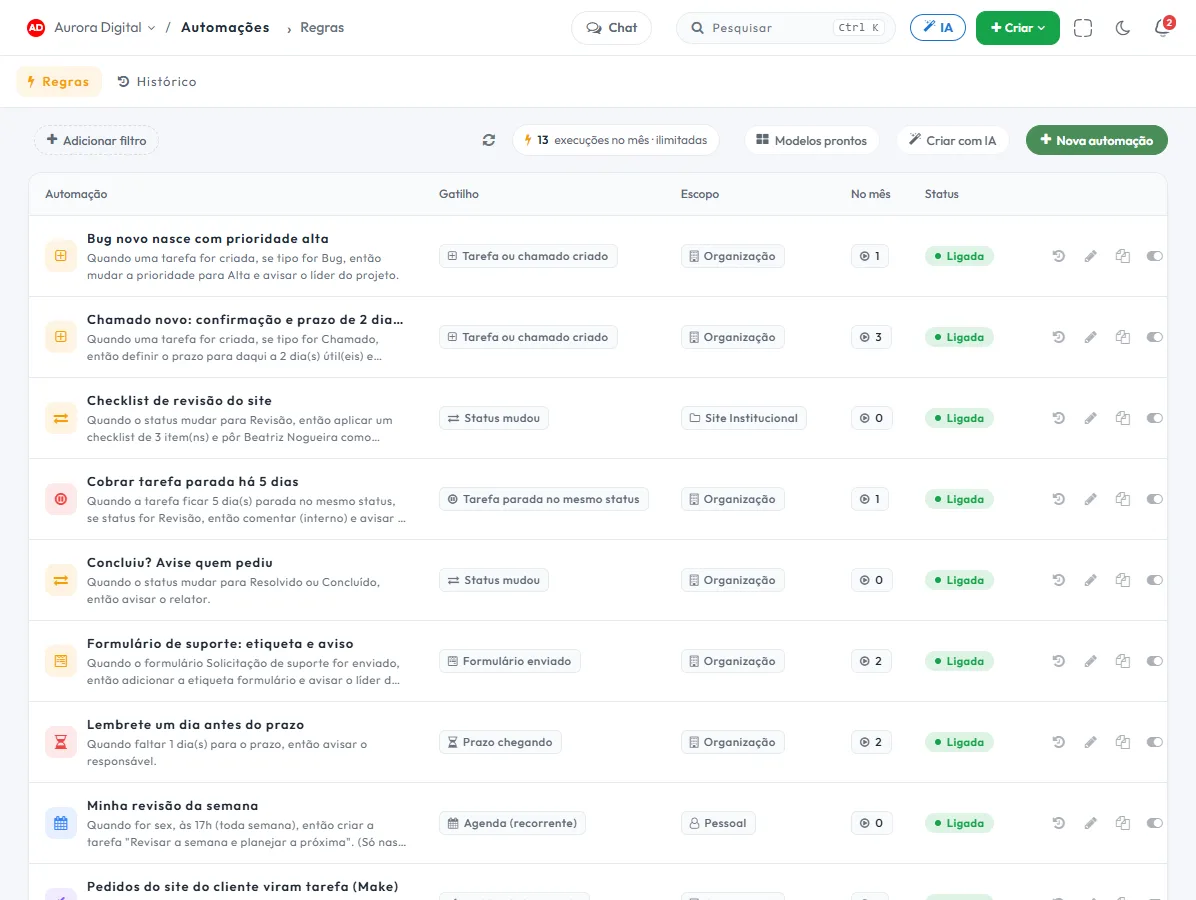Open notifications bell
The width and height of the screenshot is (1196, 900).
point(1162,28)
